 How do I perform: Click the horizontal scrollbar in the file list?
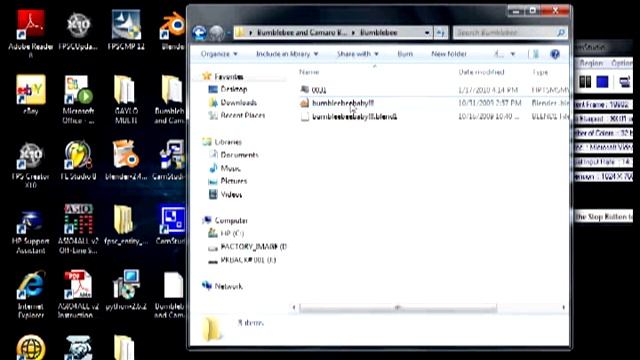(398, 308)
